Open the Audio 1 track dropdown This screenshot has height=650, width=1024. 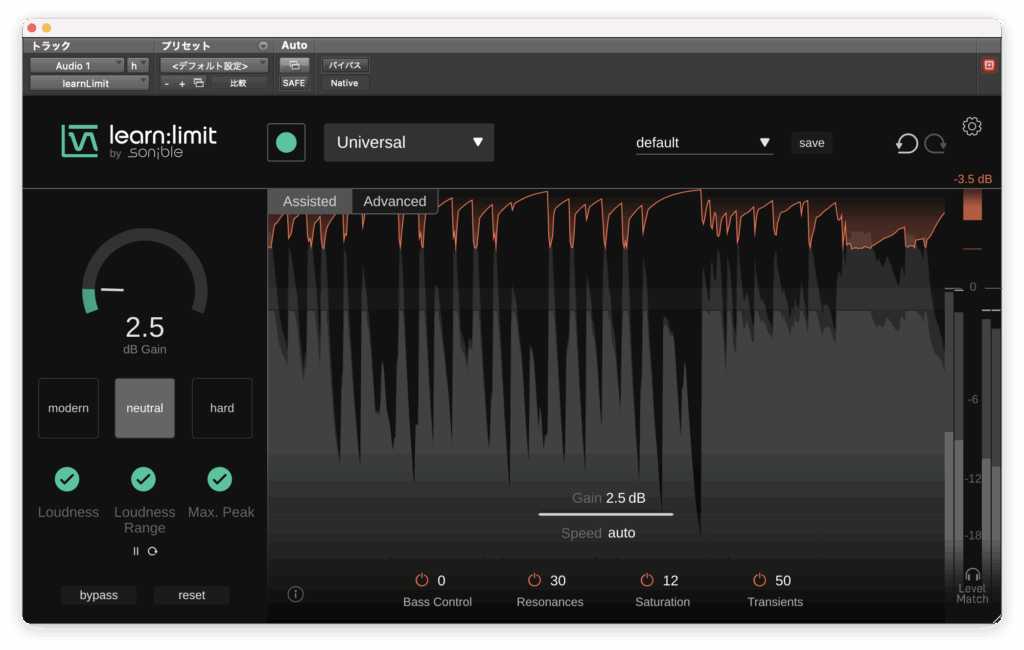[x=77, y=65]
